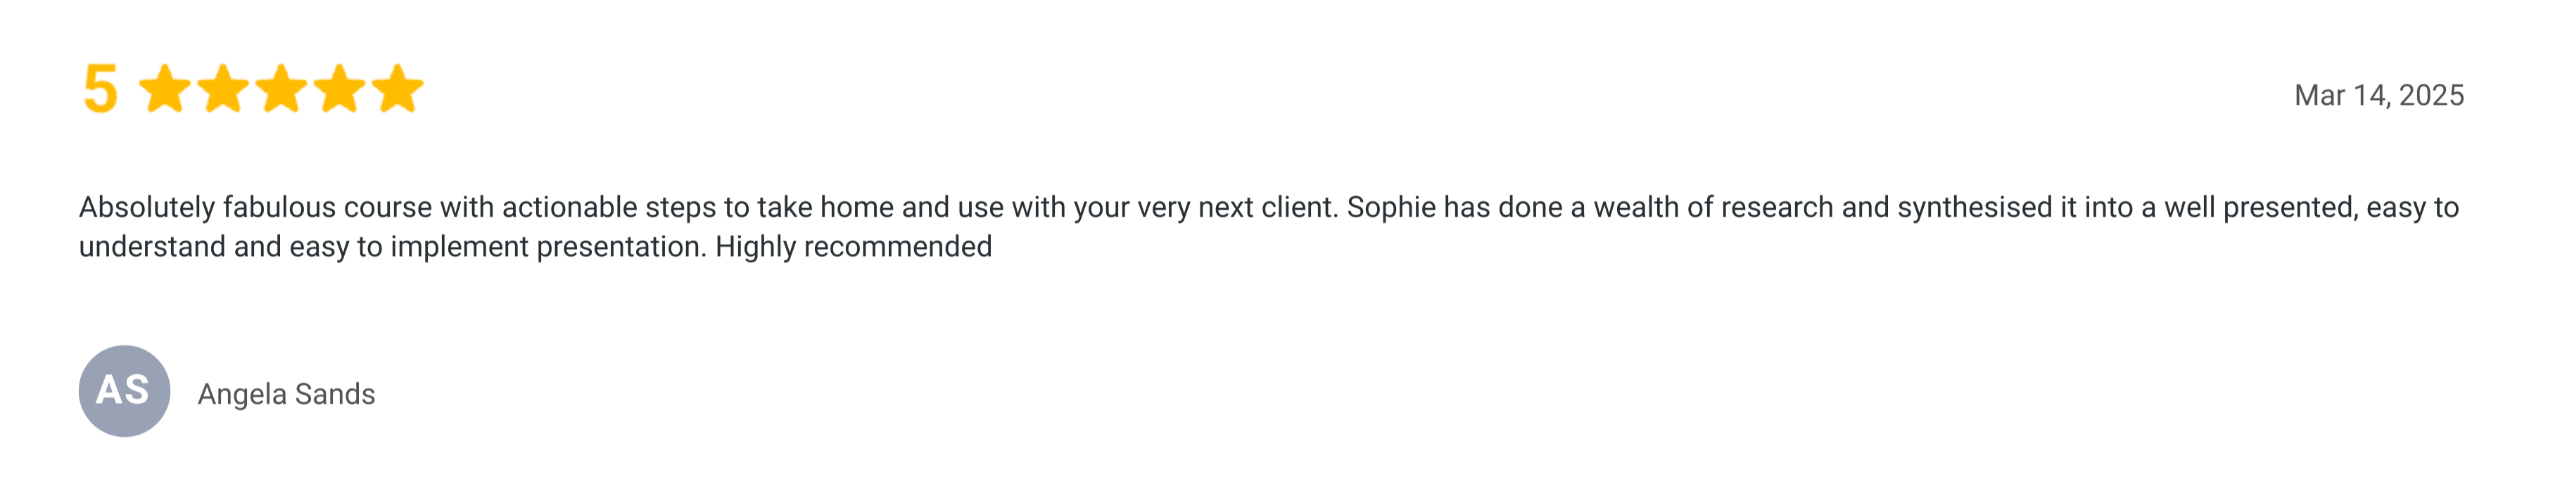Click the year 2025 in the date
The image size is (2560, 486).
pos(2432,95)
